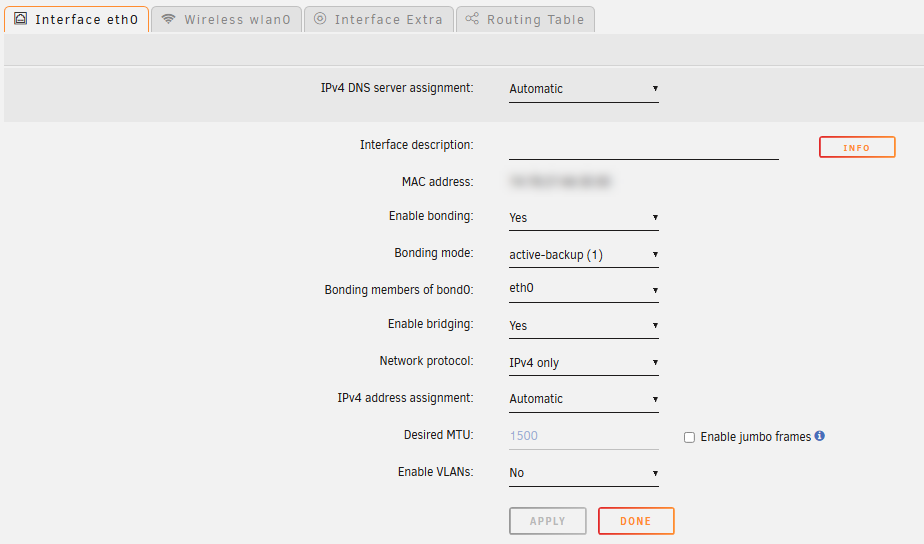Click the wifi icon on wlan0 tab
This screenshot has width=924, height=544.
point(168,19)
